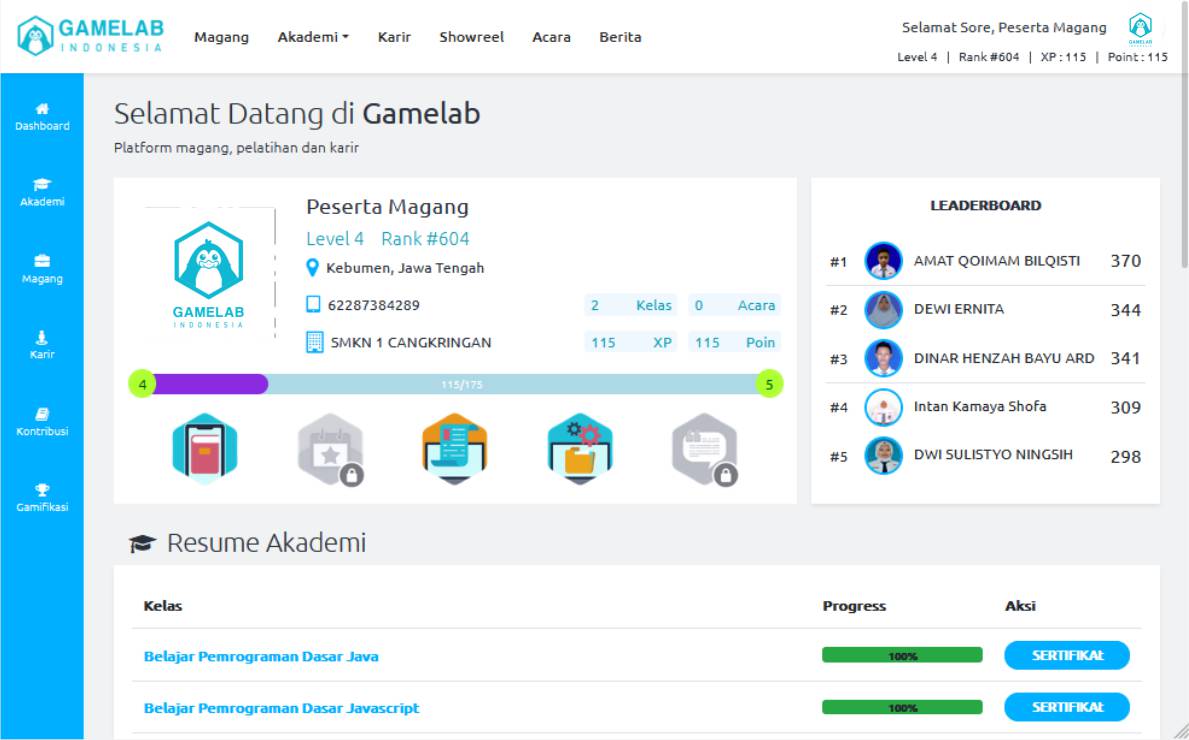Screen dimensions: 1189x740
Task: Click the 115 Poin stat badge
Action: click(735, 342)
